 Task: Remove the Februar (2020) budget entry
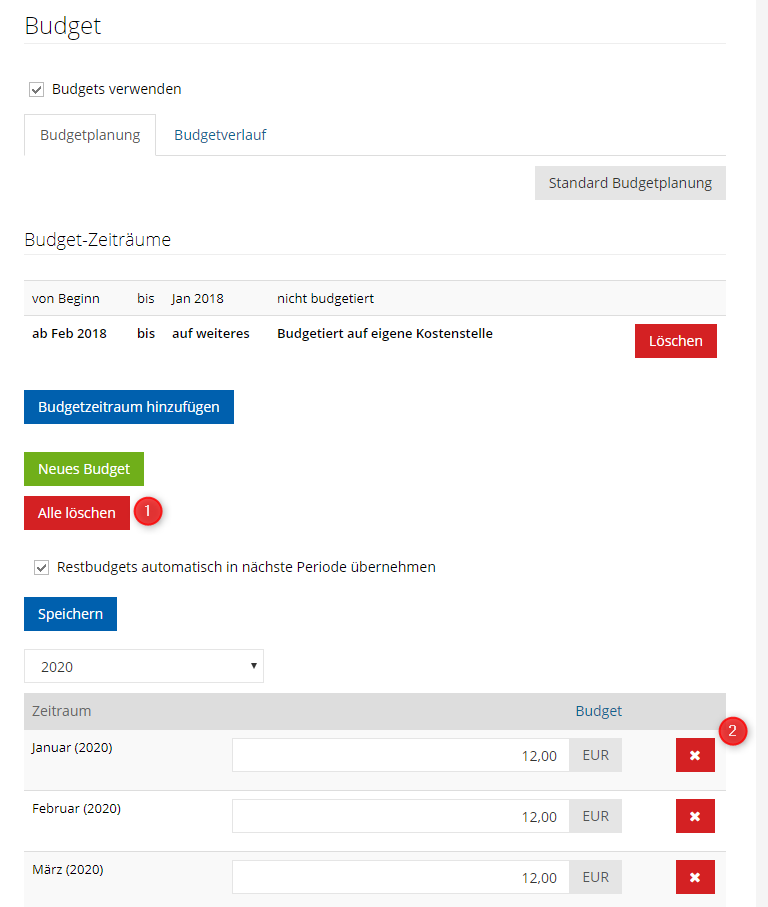click(x=695, y=817)
